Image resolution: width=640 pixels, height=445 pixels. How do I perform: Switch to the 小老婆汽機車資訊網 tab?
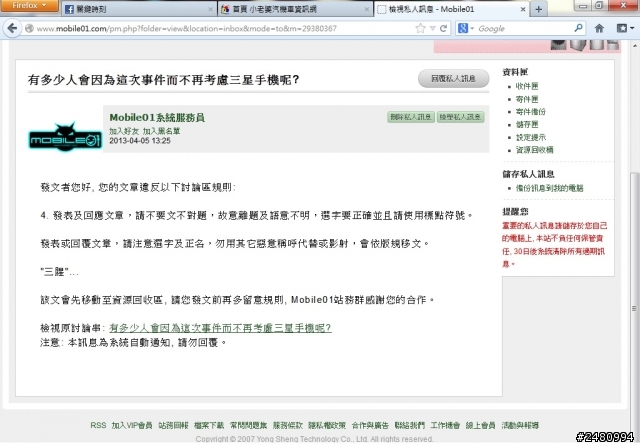pos(295,9)
